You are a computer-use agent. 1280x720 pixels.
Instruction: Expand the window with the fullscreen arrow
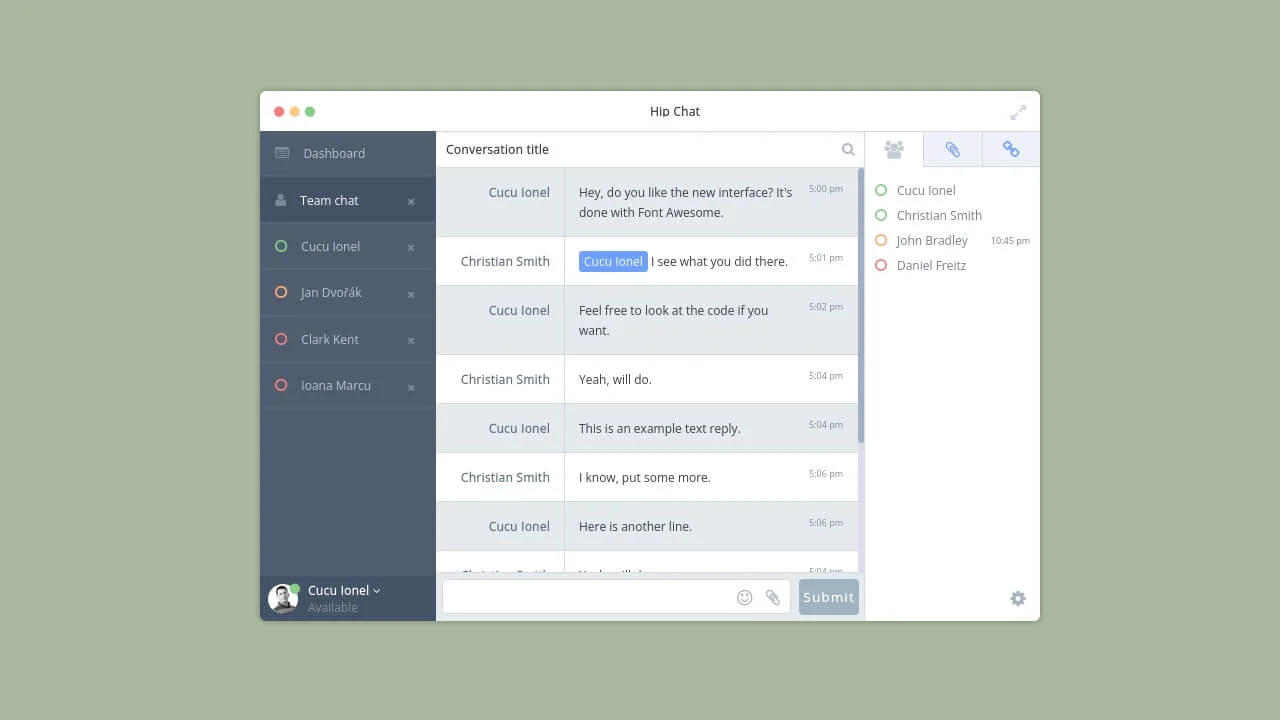tap(1018, 112)
